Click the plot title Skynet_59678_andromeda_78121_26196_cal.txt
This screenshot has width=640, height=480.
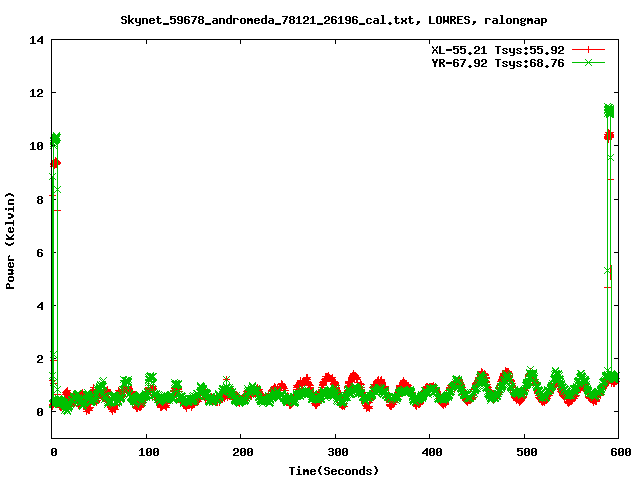(333, 20)
